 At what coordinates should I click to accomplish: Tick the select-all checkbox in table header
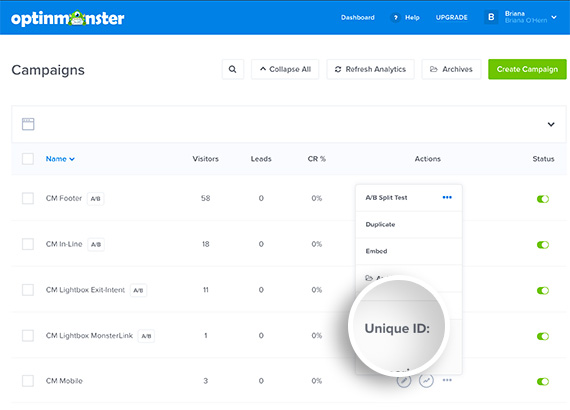point(28,159)
